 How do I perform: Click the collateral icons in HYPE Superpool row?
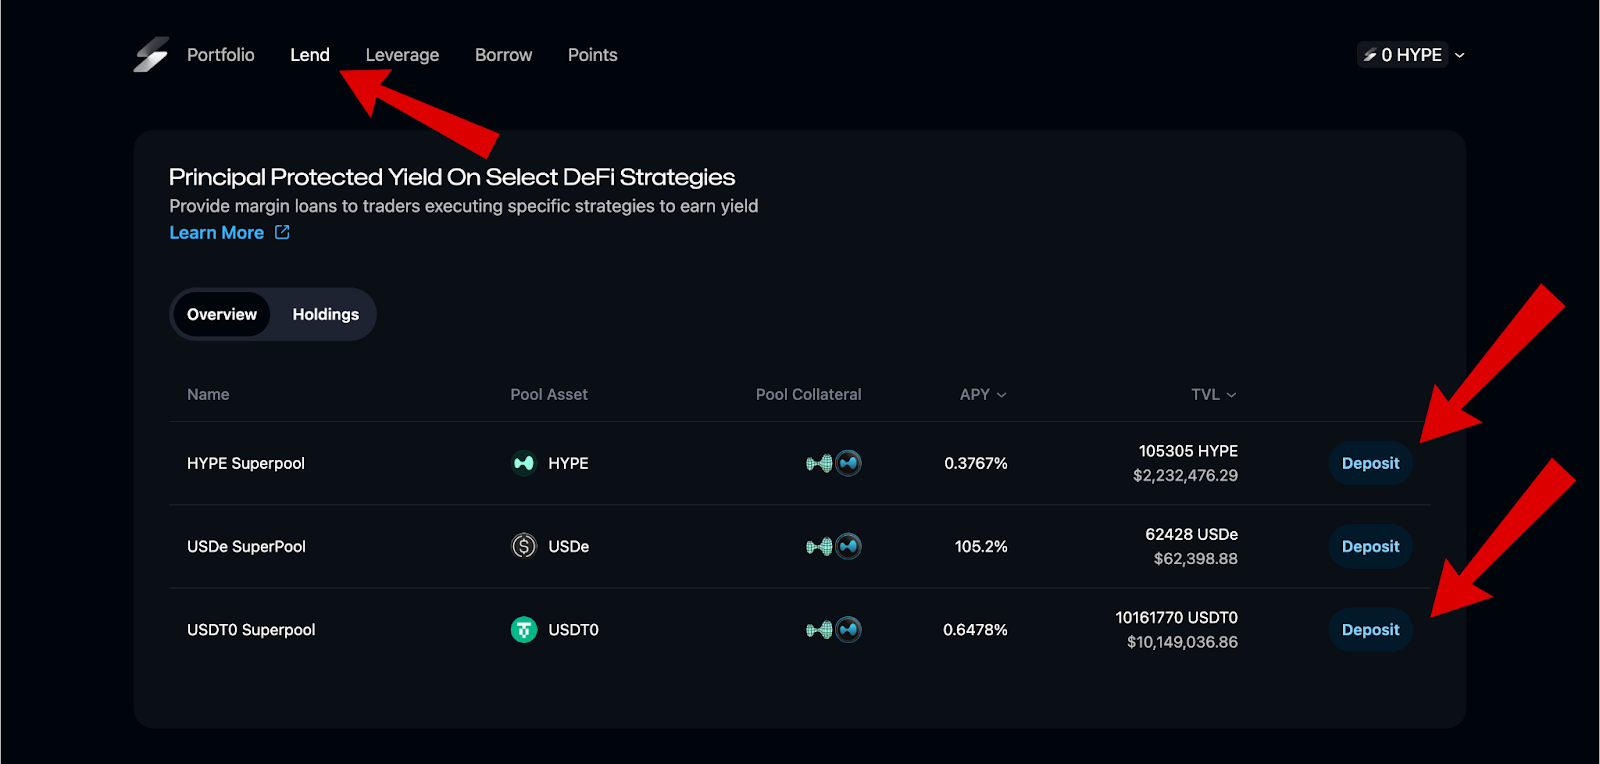coord(834,463)
